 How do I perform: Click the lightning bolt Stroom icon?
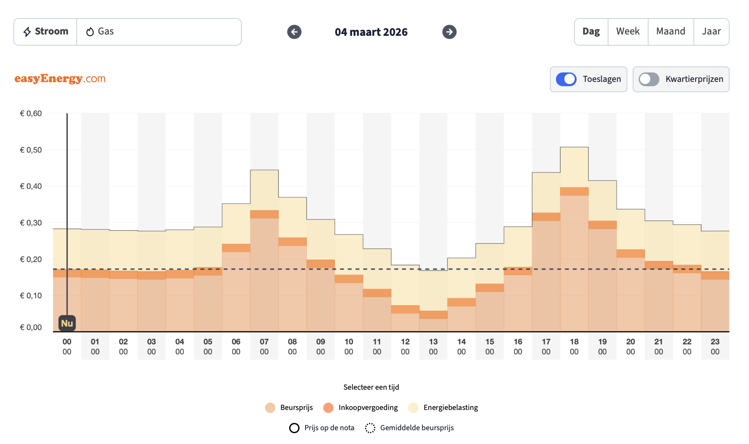27,32
